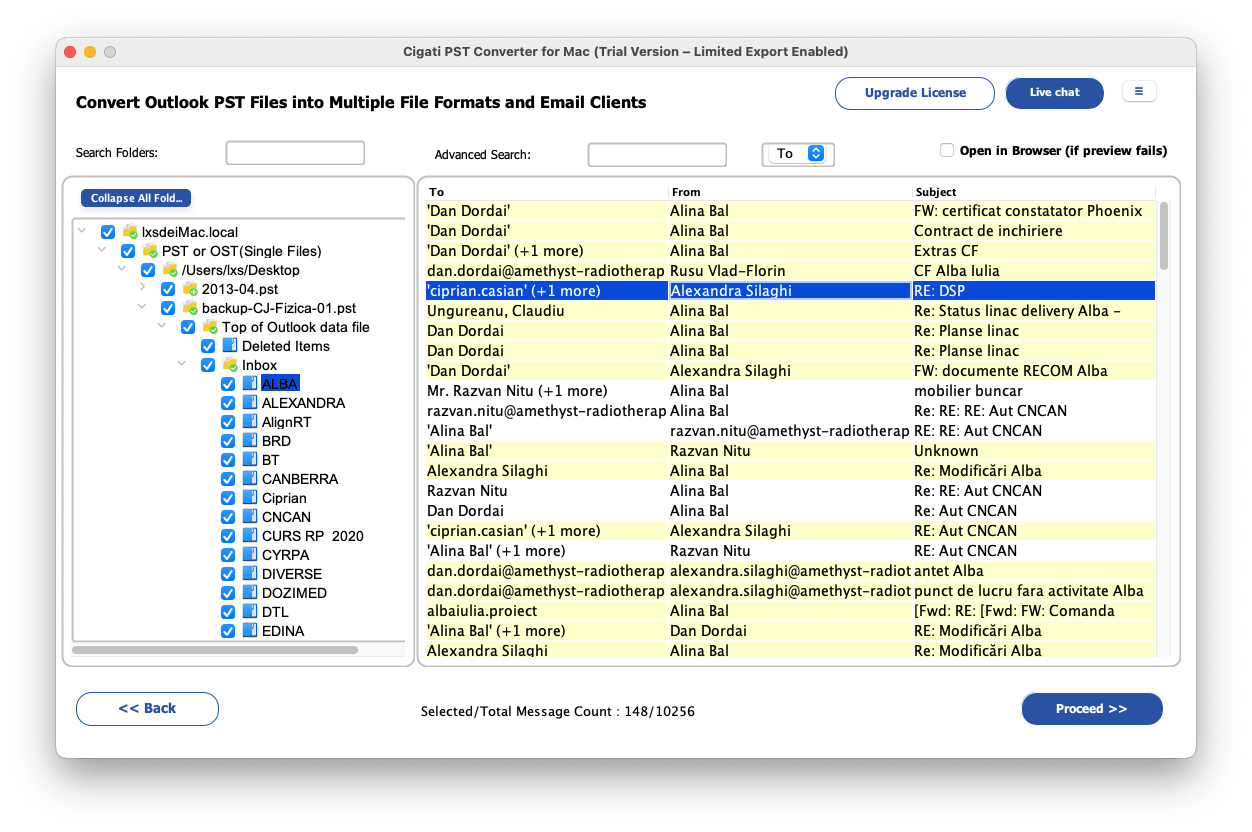1252x832 pixels.
Task: Click the Top of Outlook data file icon
Action: pyautogui.click(x=210, y=327)
